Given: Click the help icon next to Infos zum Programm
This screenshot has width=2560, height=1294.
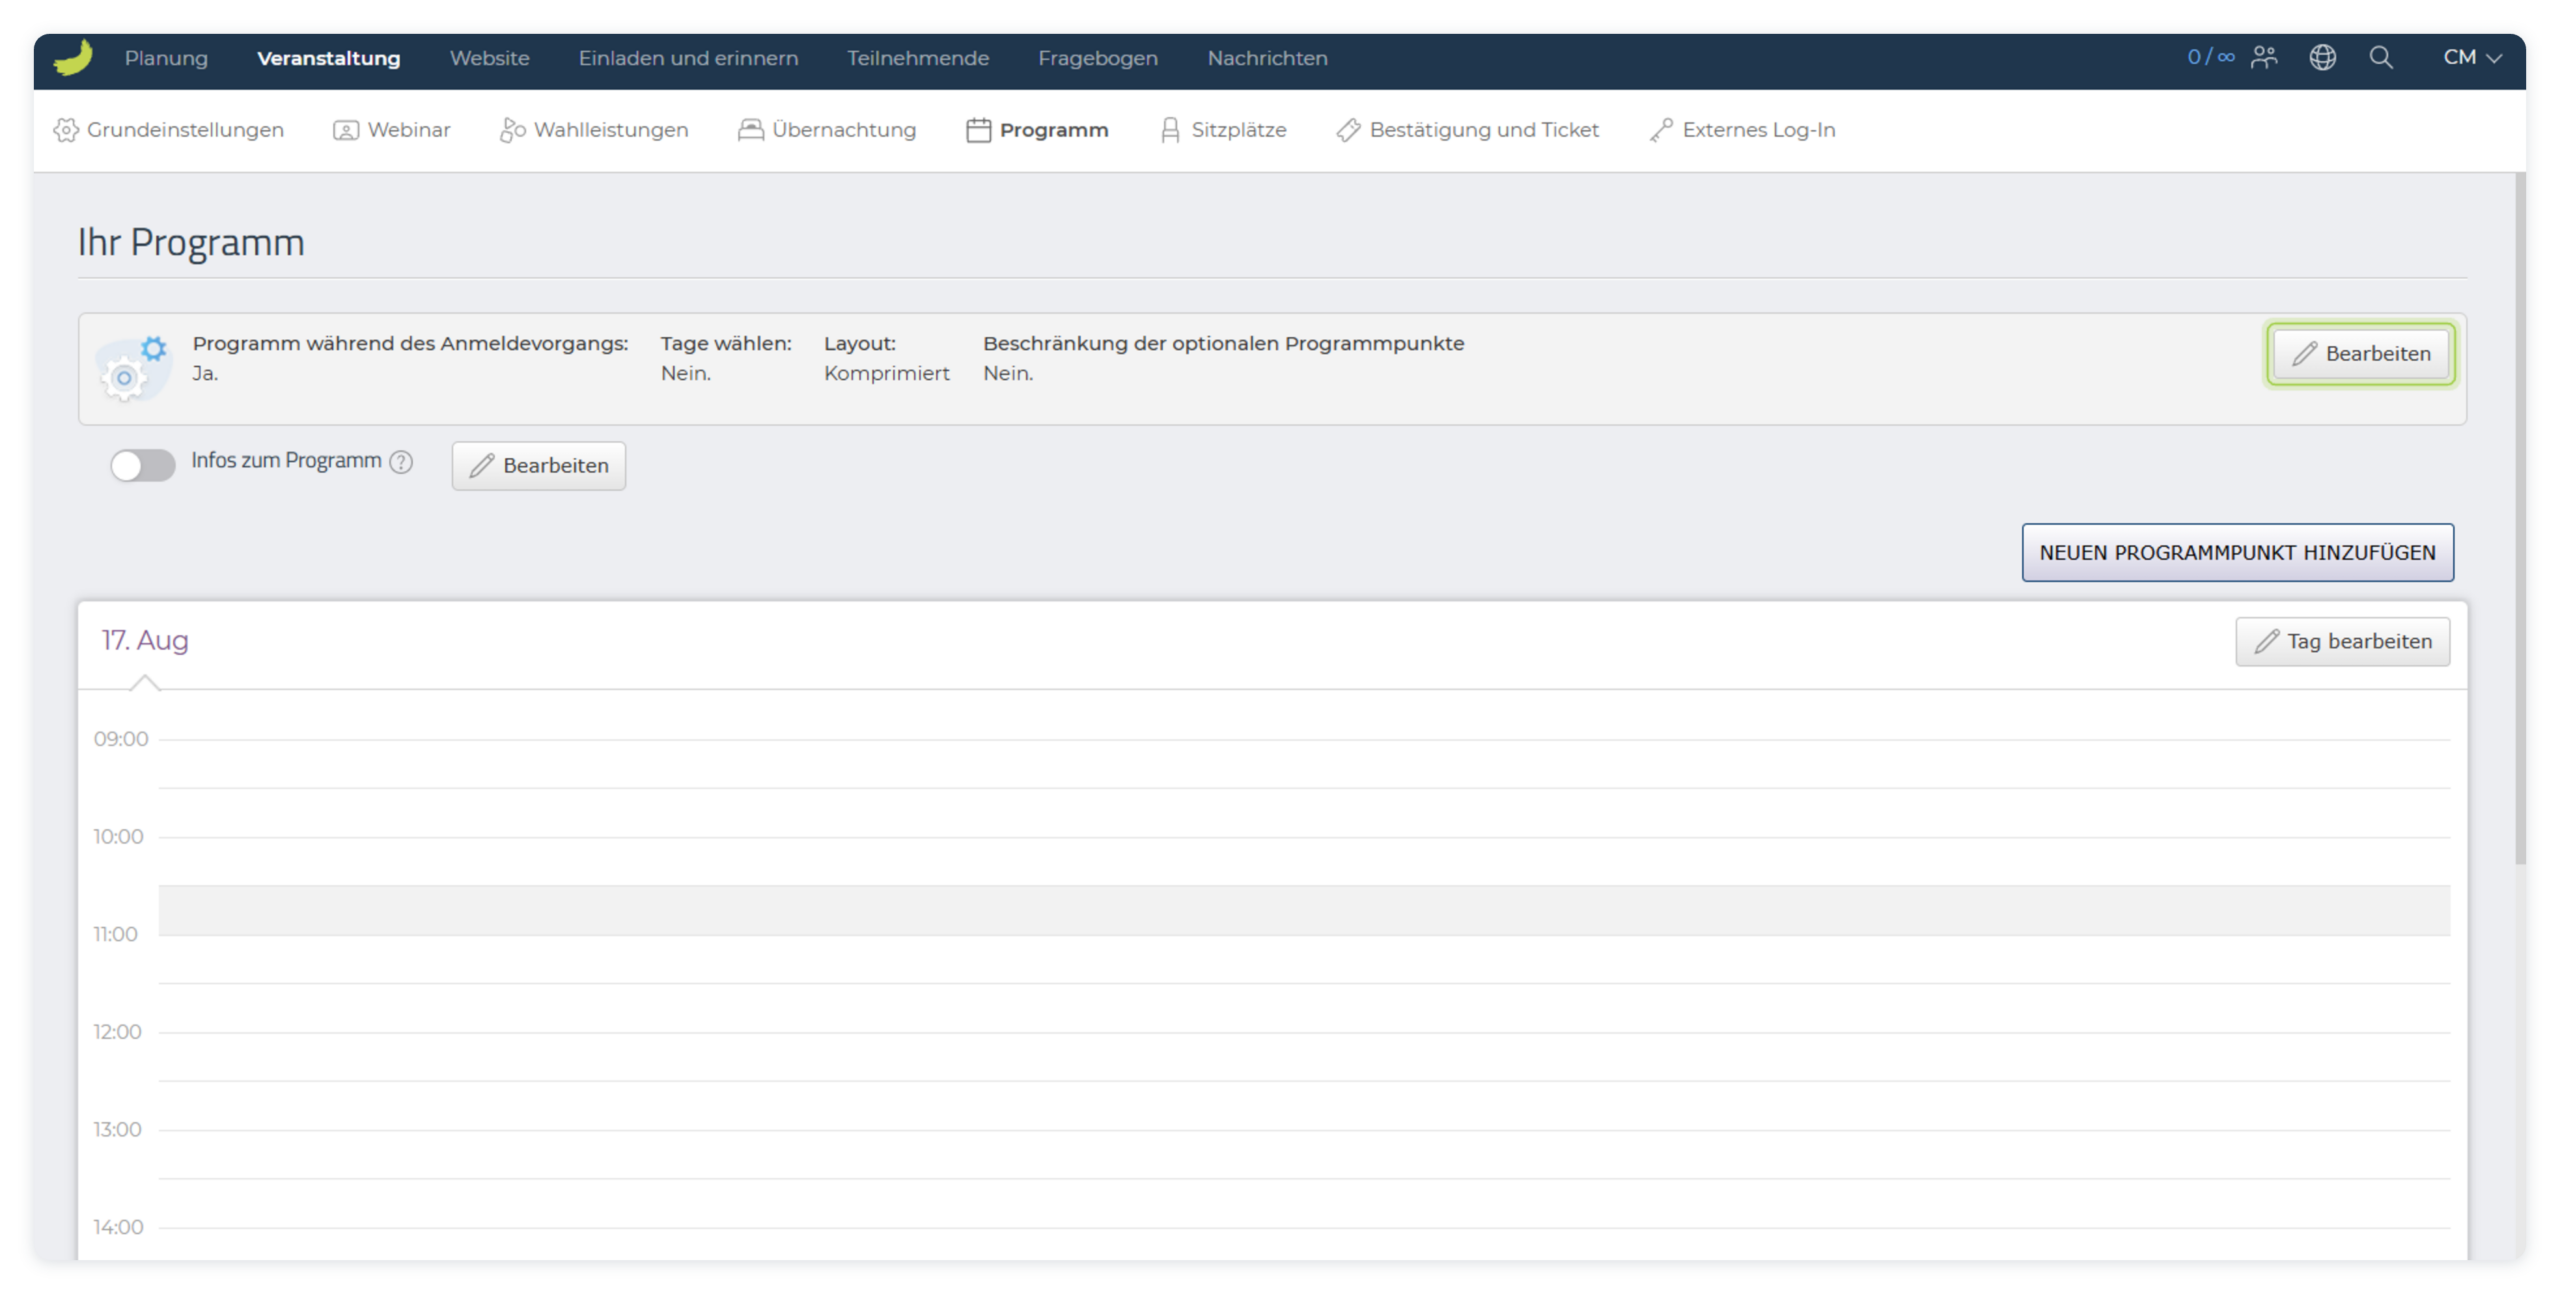Looking at the screenshot, I should point(401,462).
